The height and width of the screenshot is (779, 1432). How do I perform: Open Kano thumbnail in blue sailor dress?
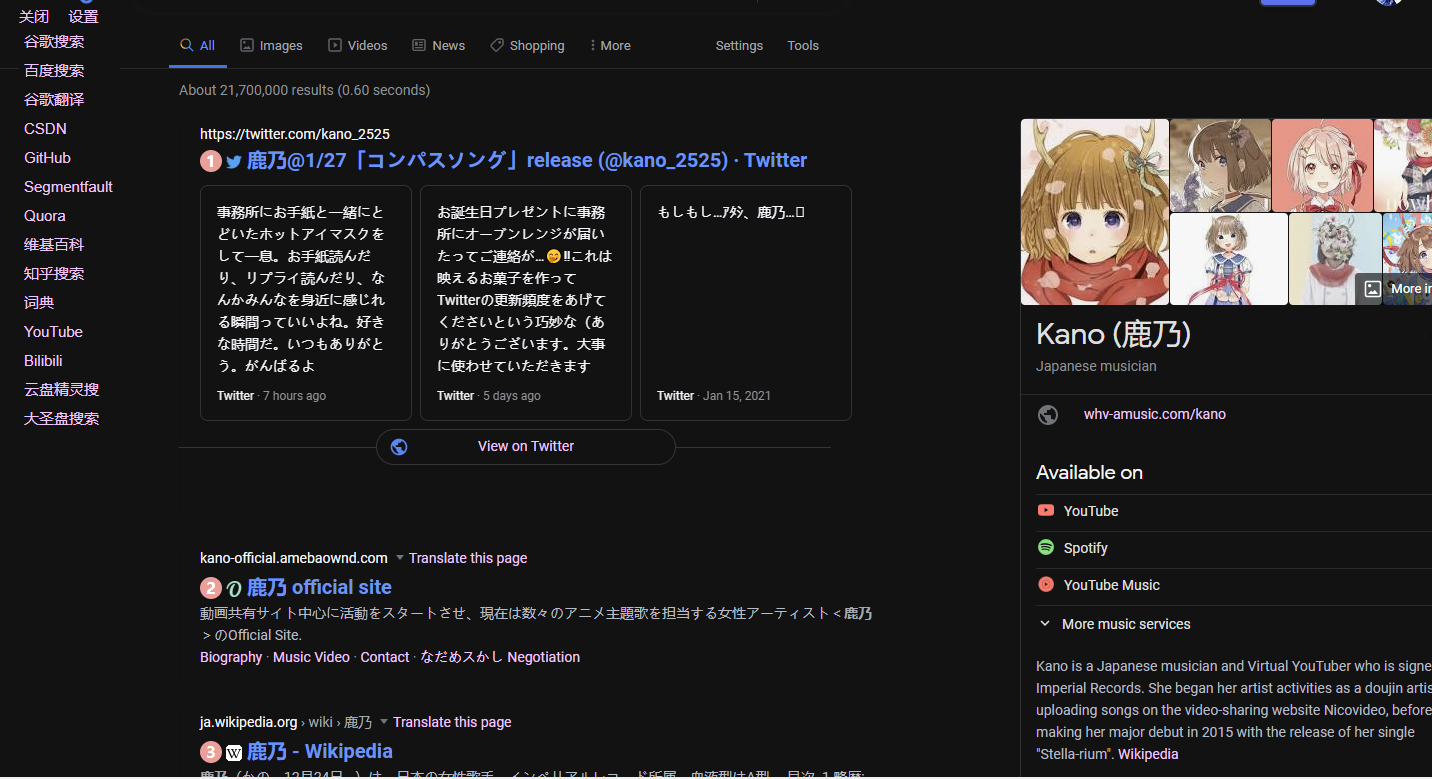pos(1229,259)
